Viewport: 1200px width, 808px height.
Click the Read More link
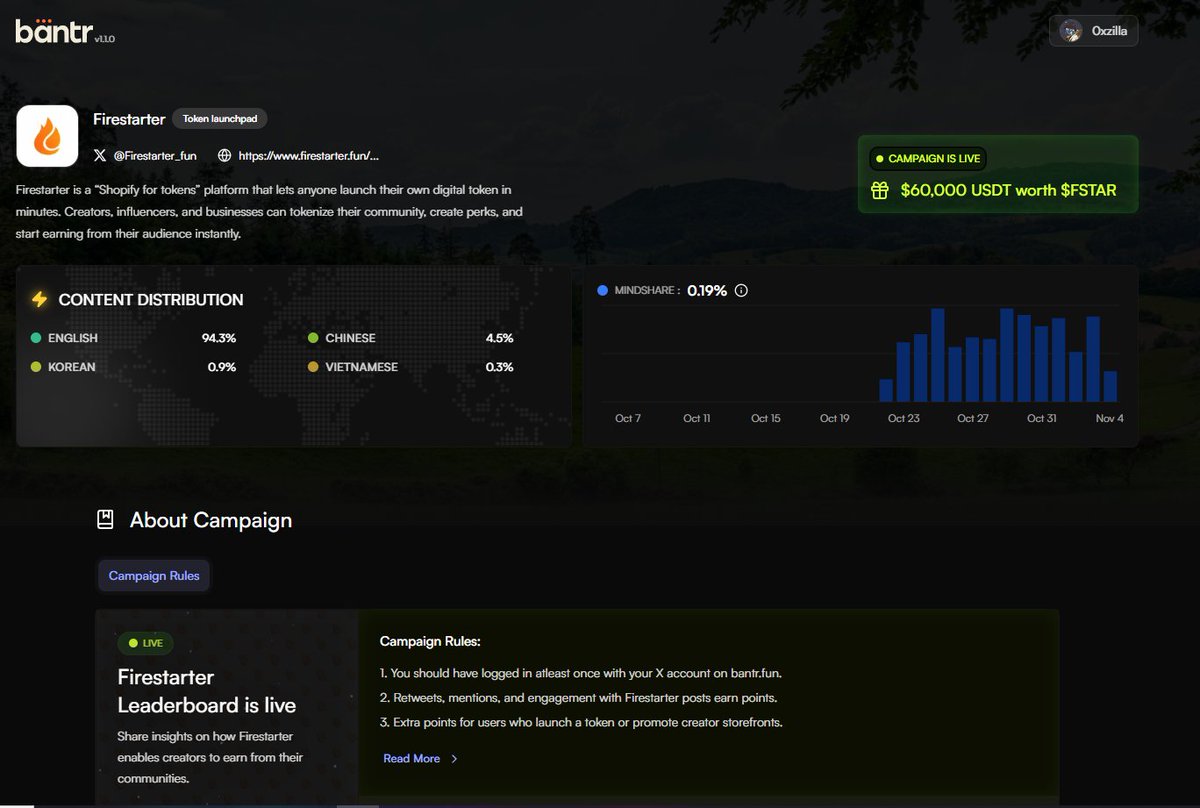412,759
